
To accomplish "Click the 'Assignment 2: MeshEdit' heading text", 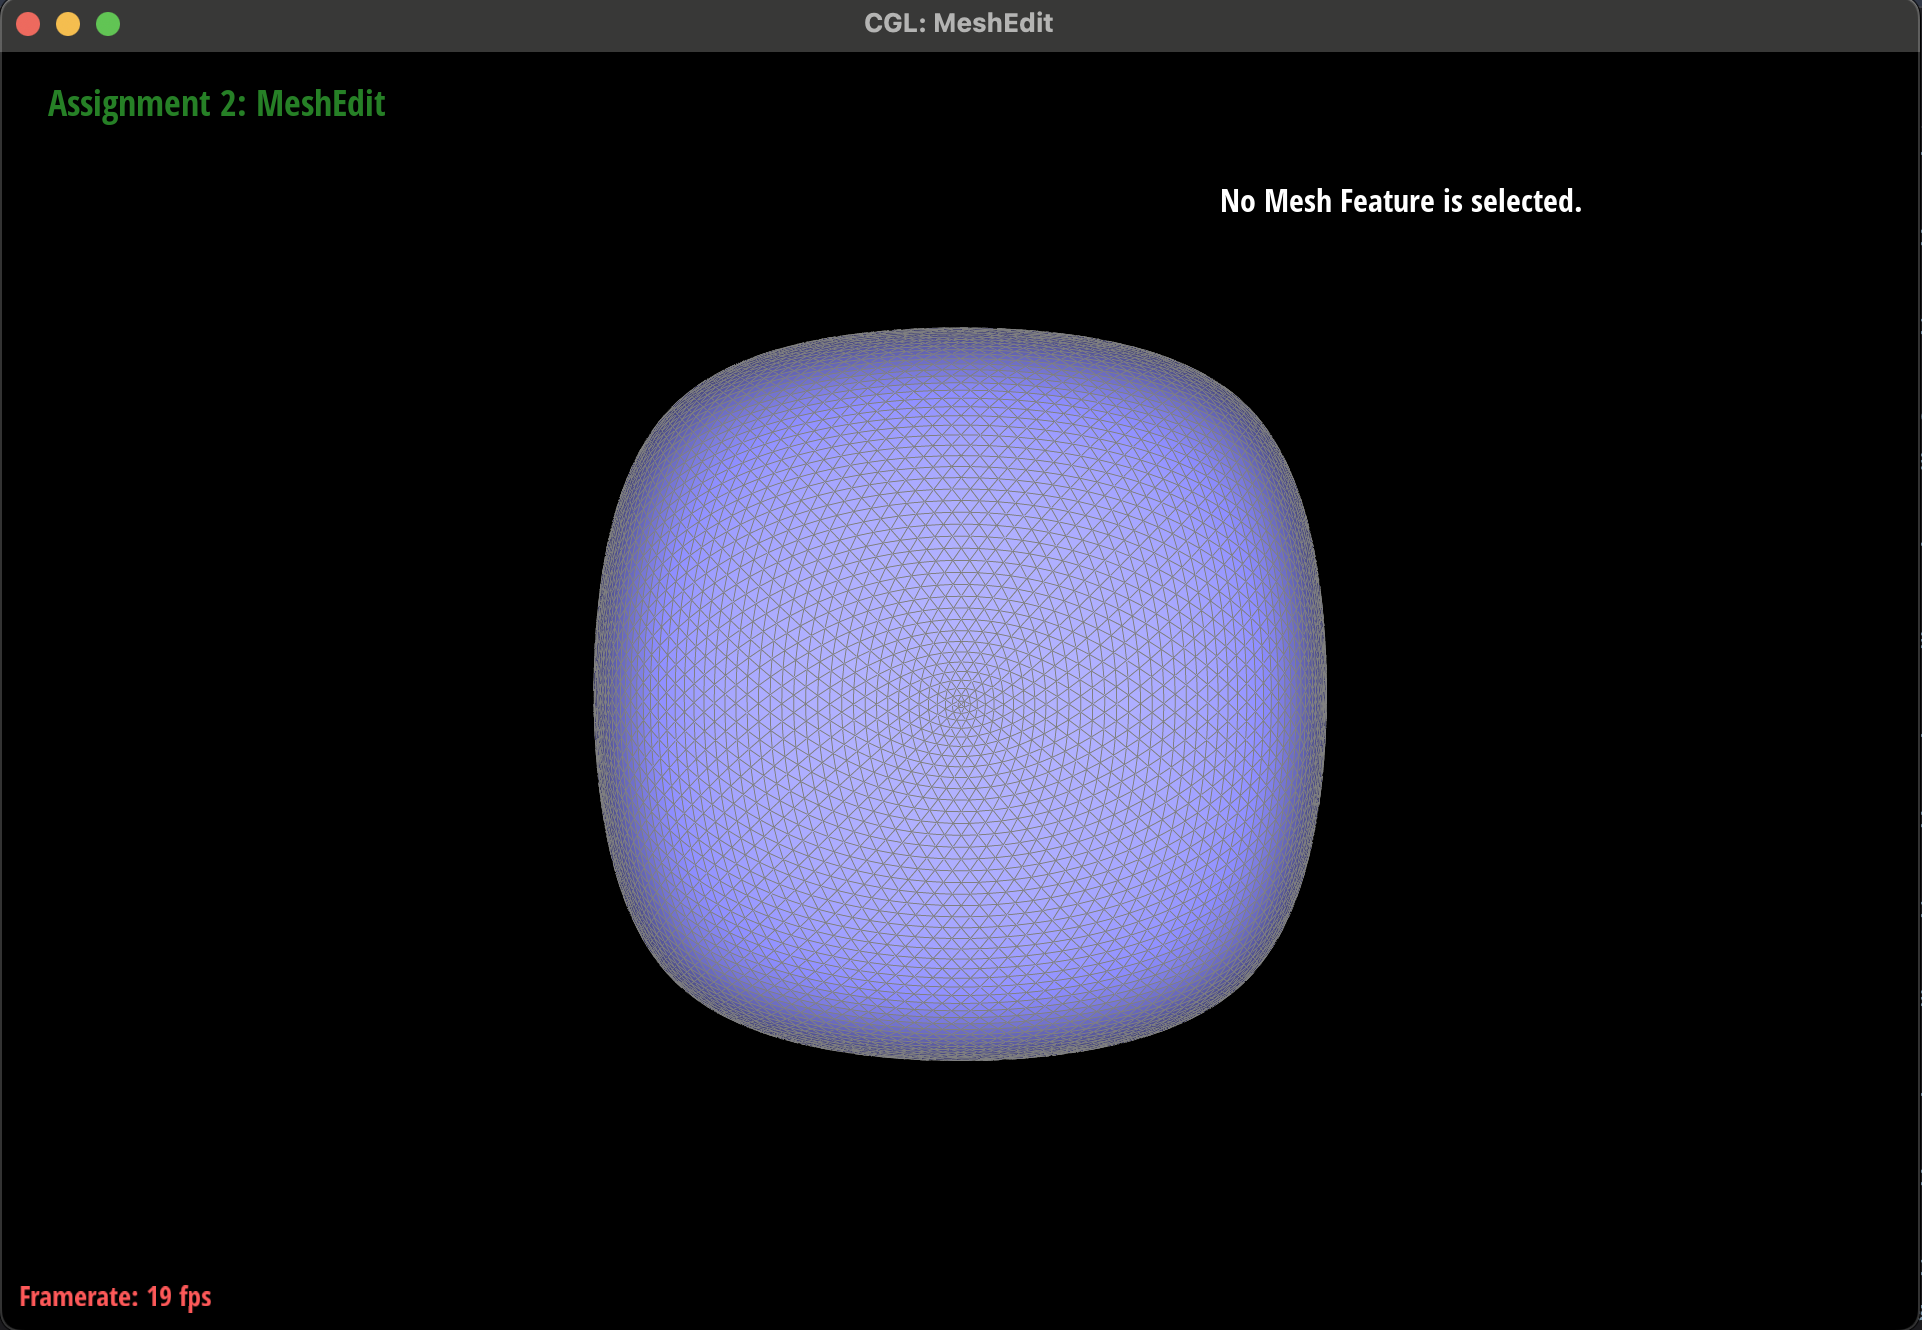I will pos(216,104).
